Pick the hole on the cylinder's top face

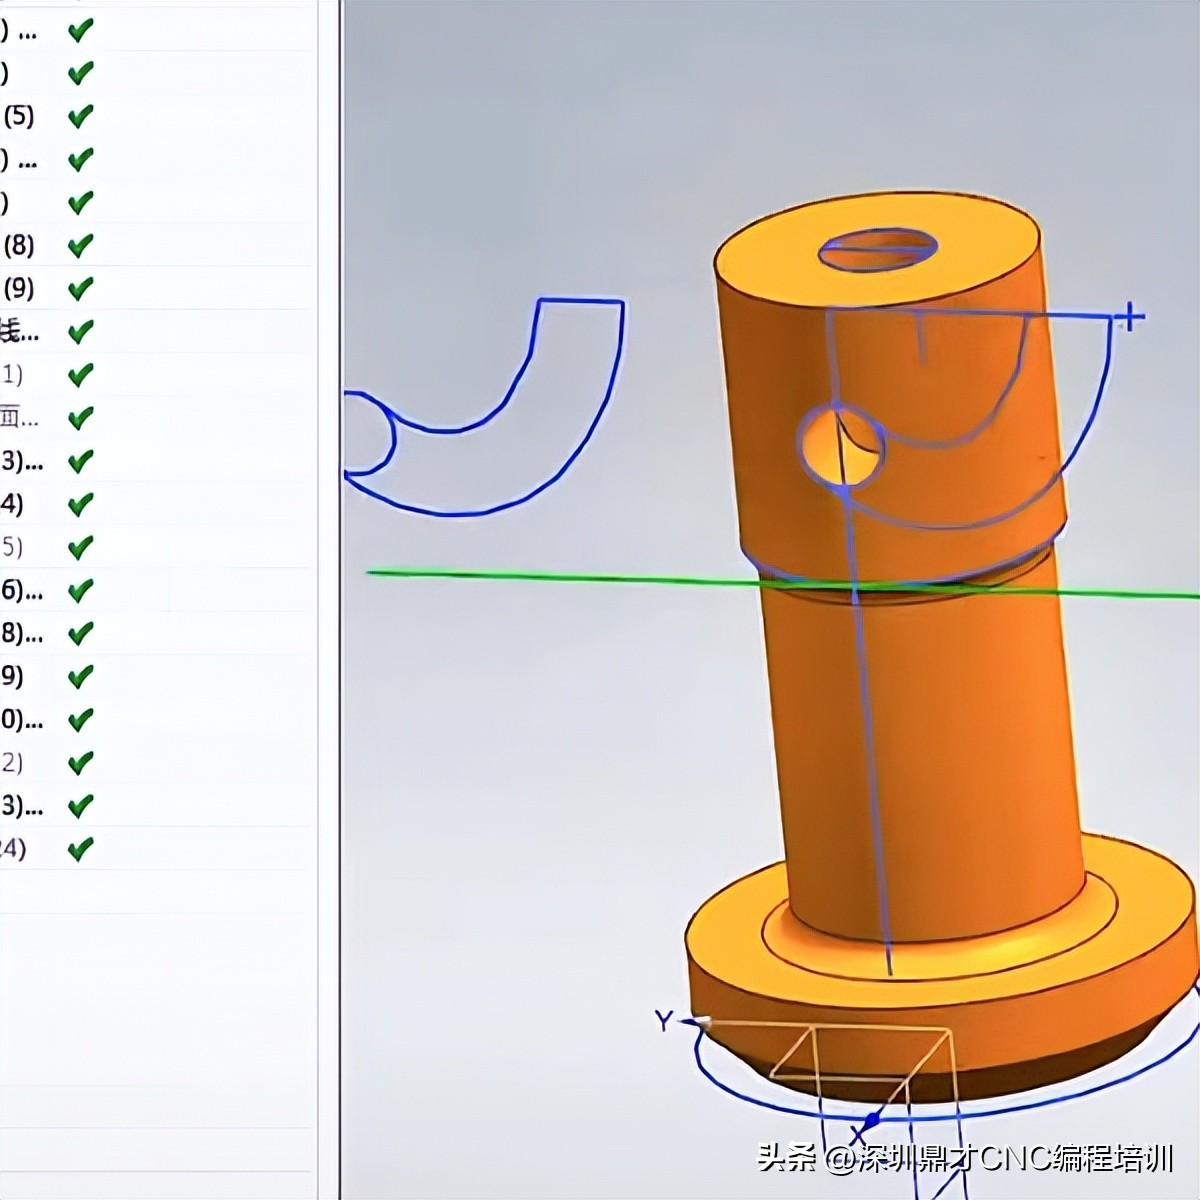point(877,249)
